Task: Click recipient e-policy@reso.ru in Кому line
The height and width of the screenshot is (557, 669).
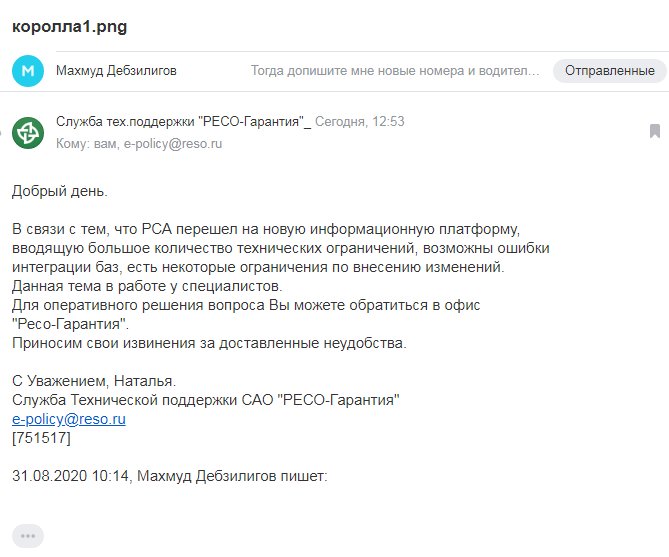Action: [x=173, y=144]
